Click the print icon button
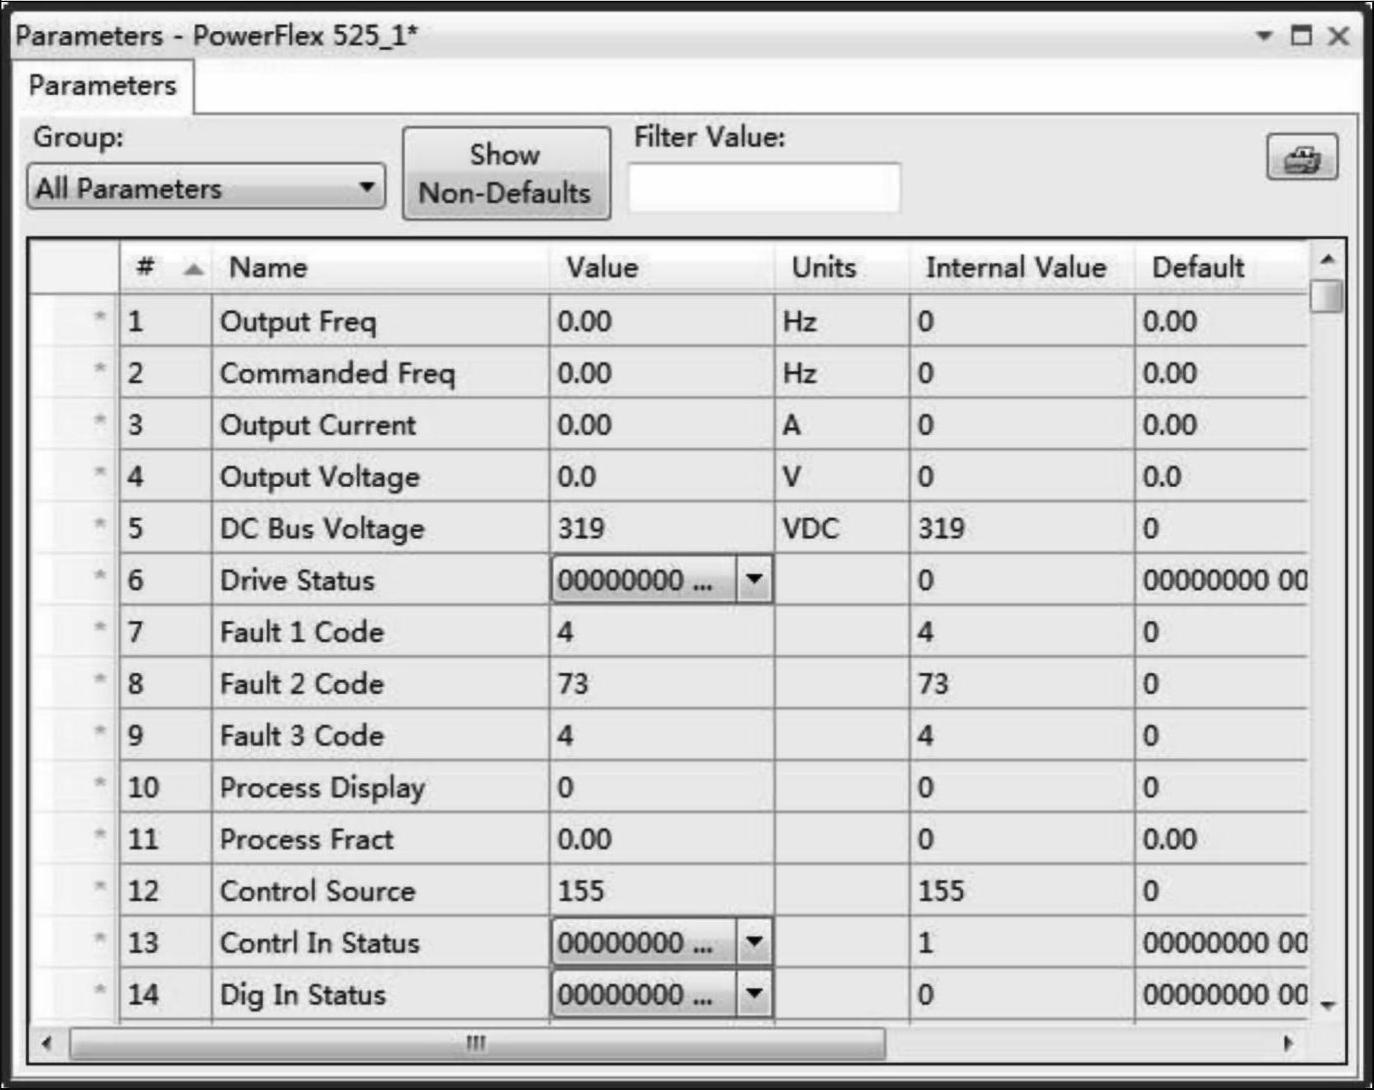1374x1090 pixels. point(1301,158)
